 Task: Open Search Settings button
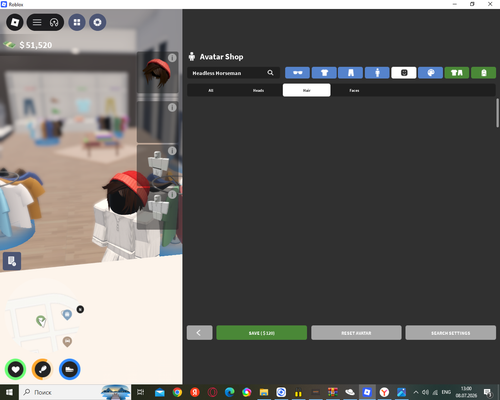(451, 333)
